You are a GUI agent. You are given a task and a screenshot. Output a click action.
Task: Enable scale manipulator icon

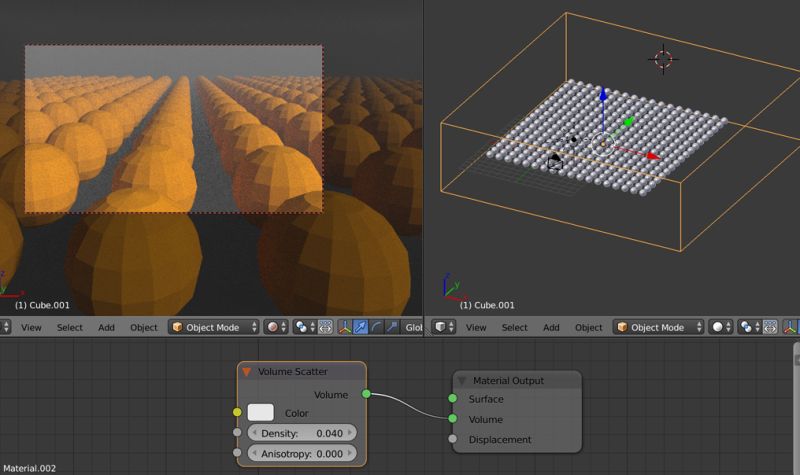[x=392, y=327]
